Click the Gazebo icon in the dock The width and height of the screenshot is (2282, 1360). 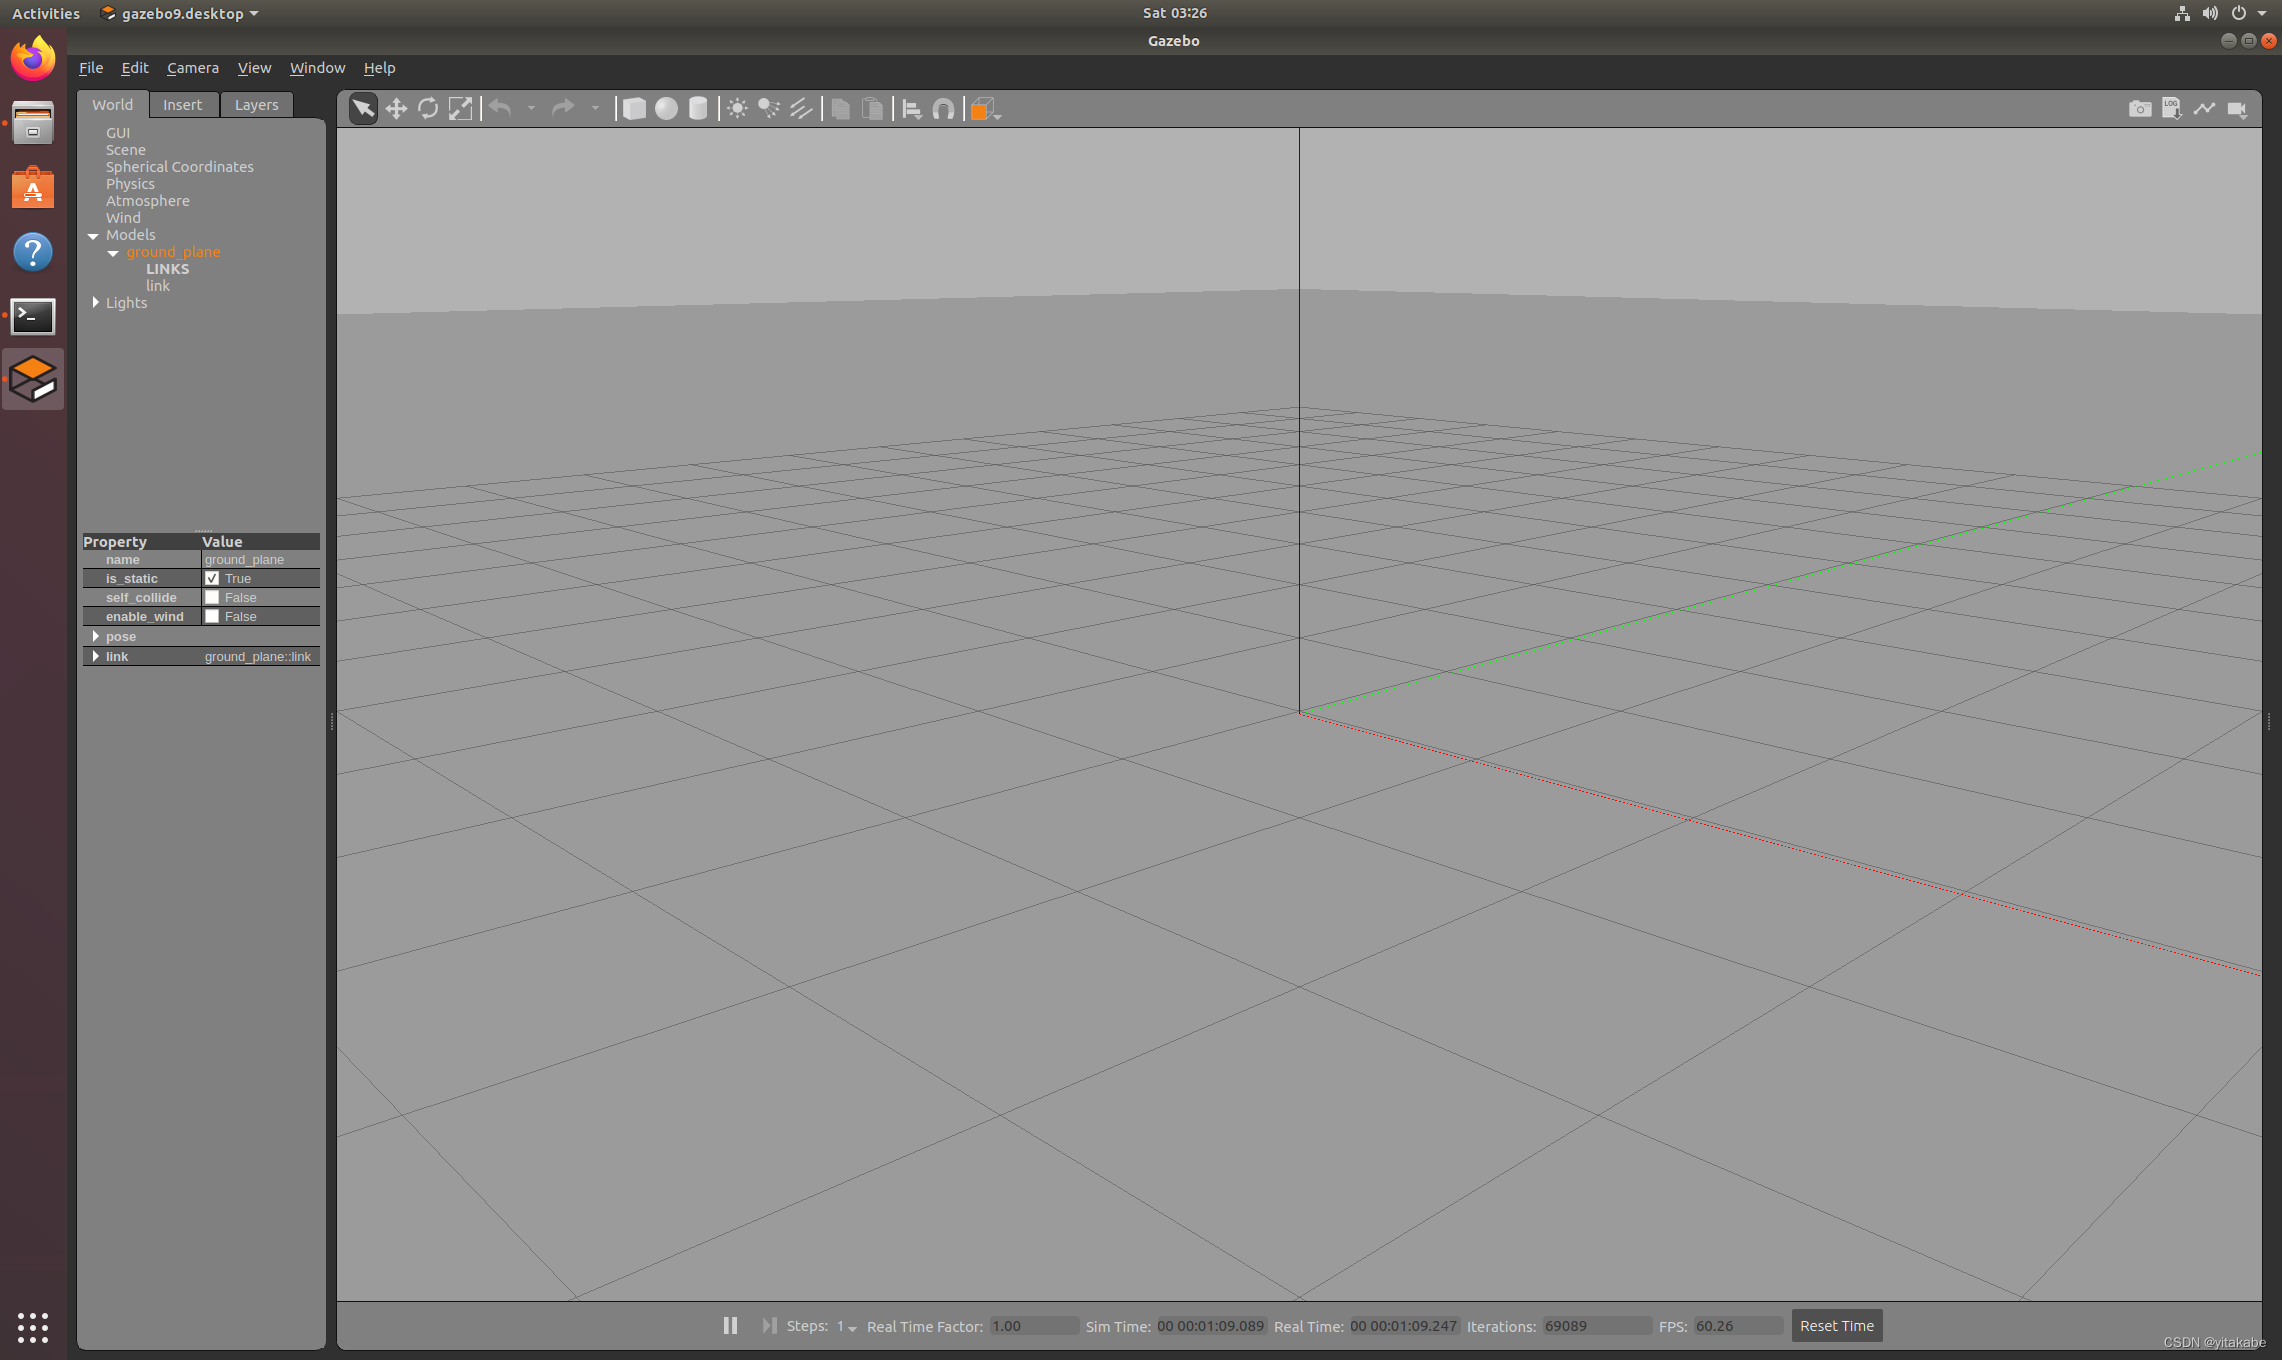[33, 379]
